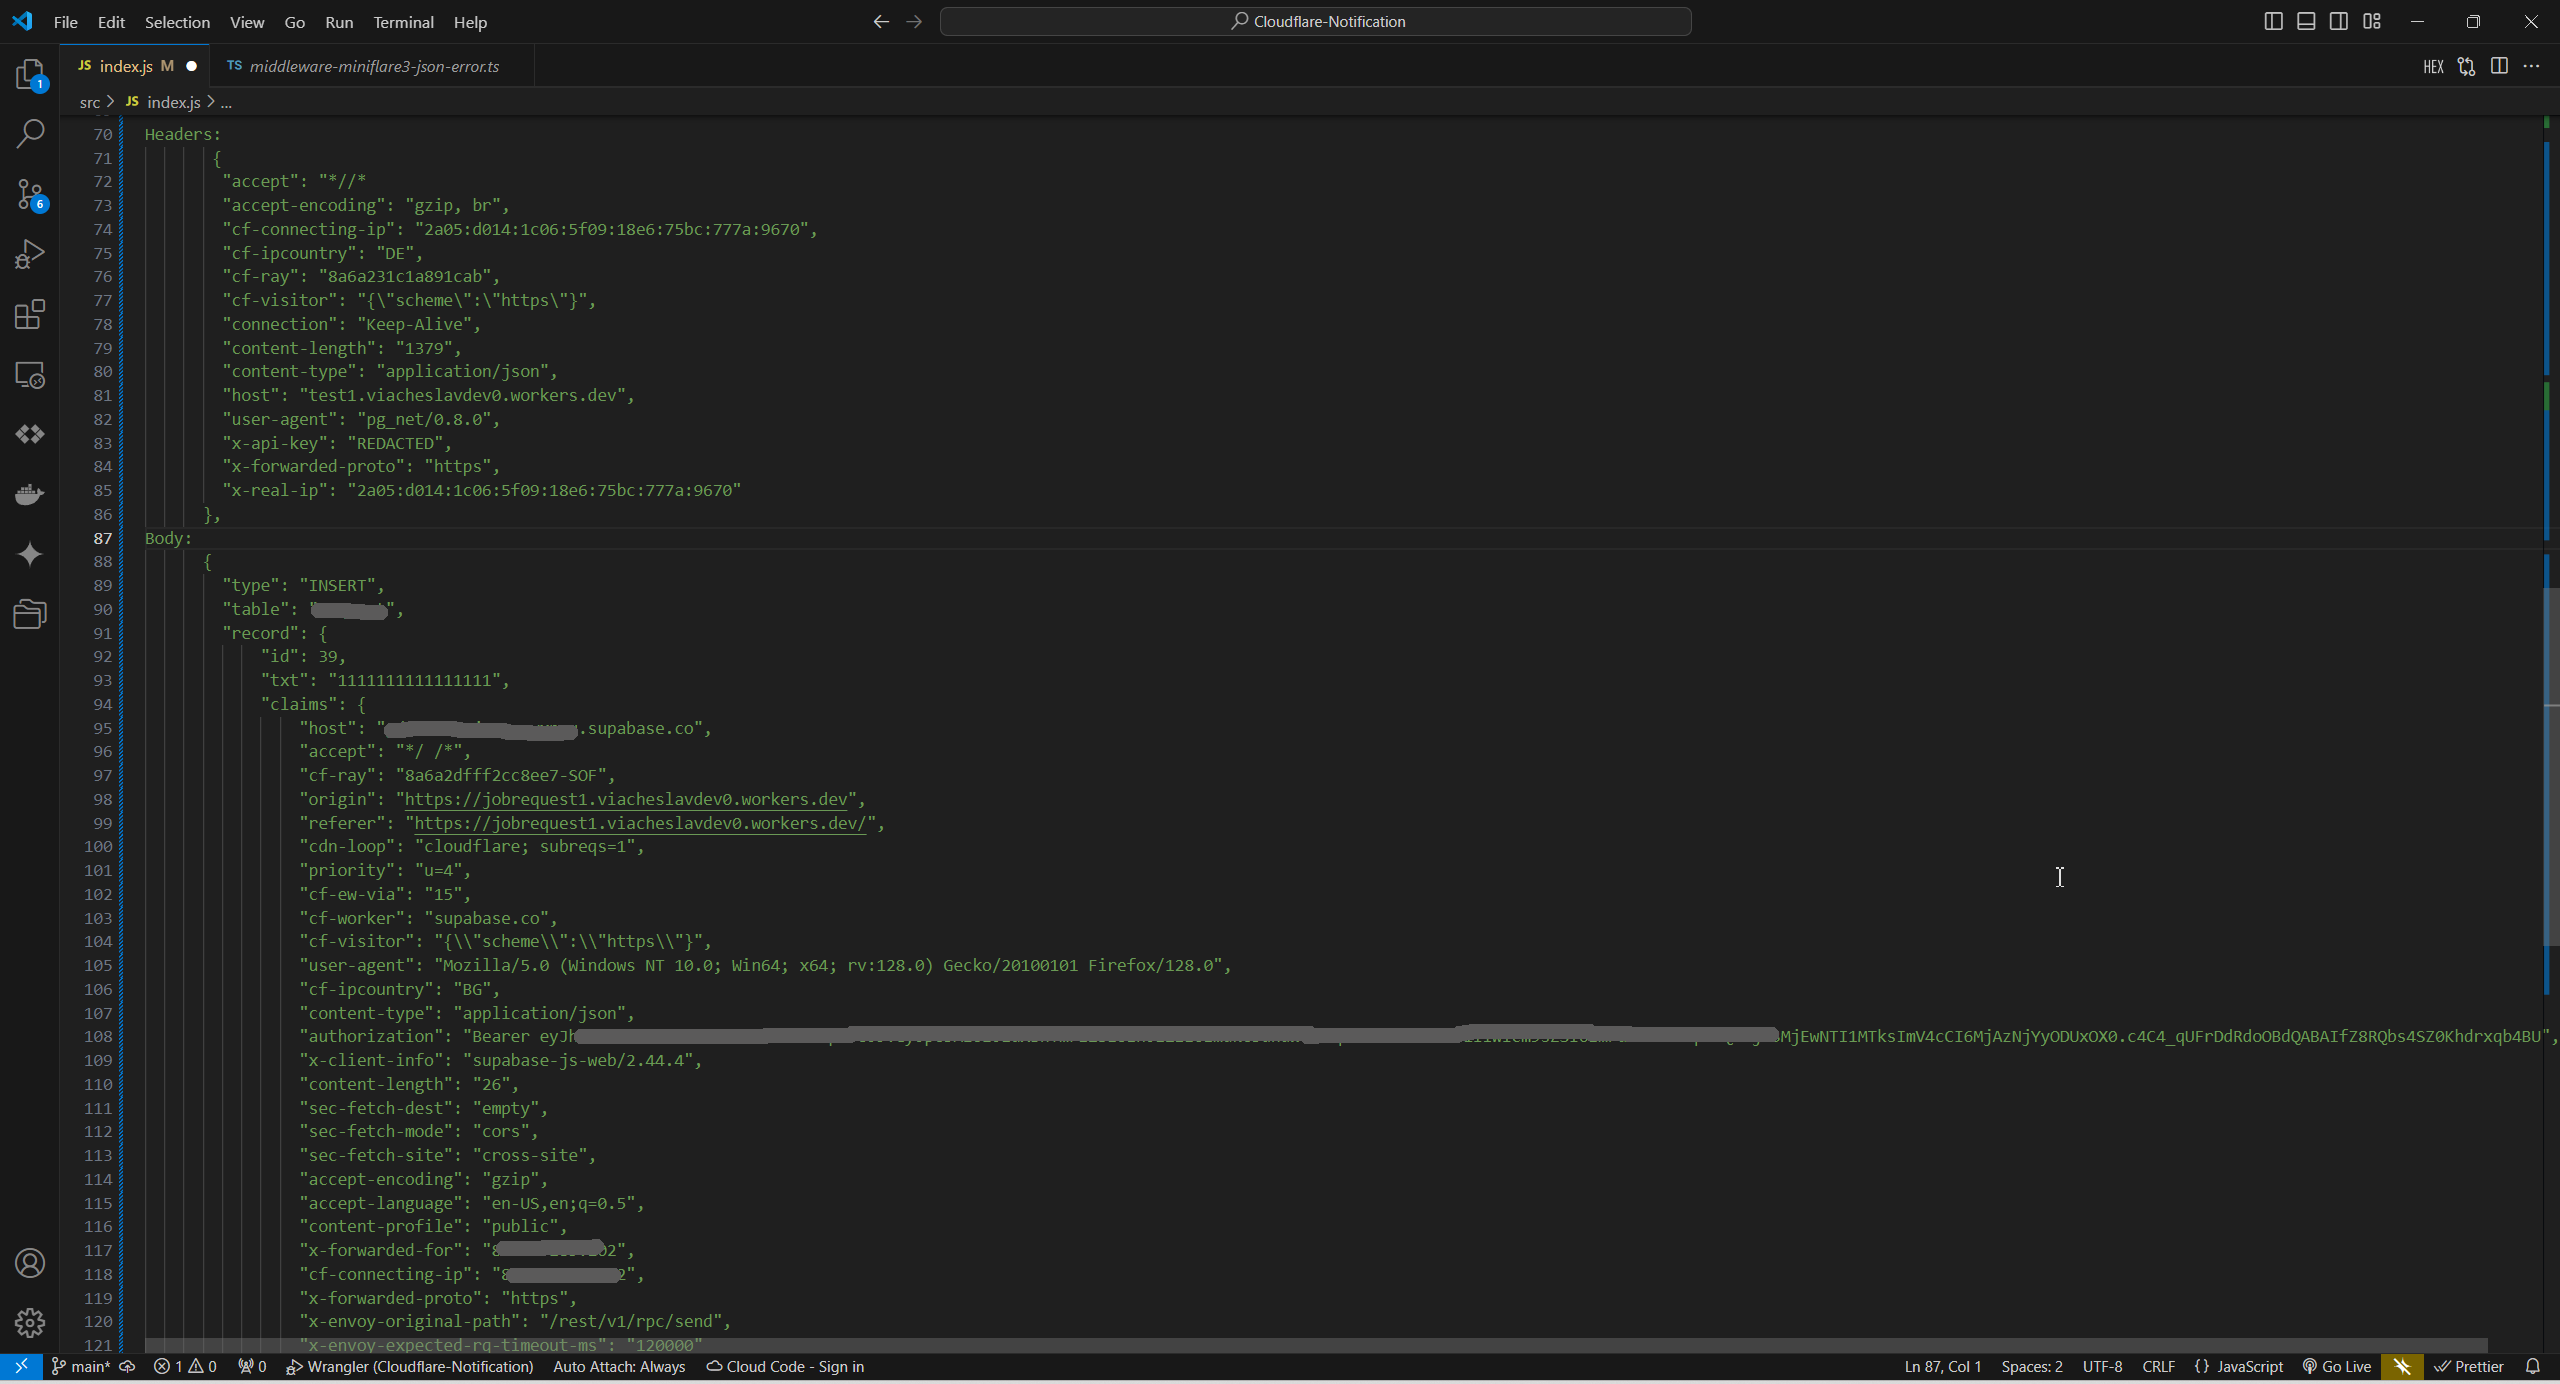Click the Cloudflare-Notification command center search box

pyautogui.click(x=1315, y=21)
